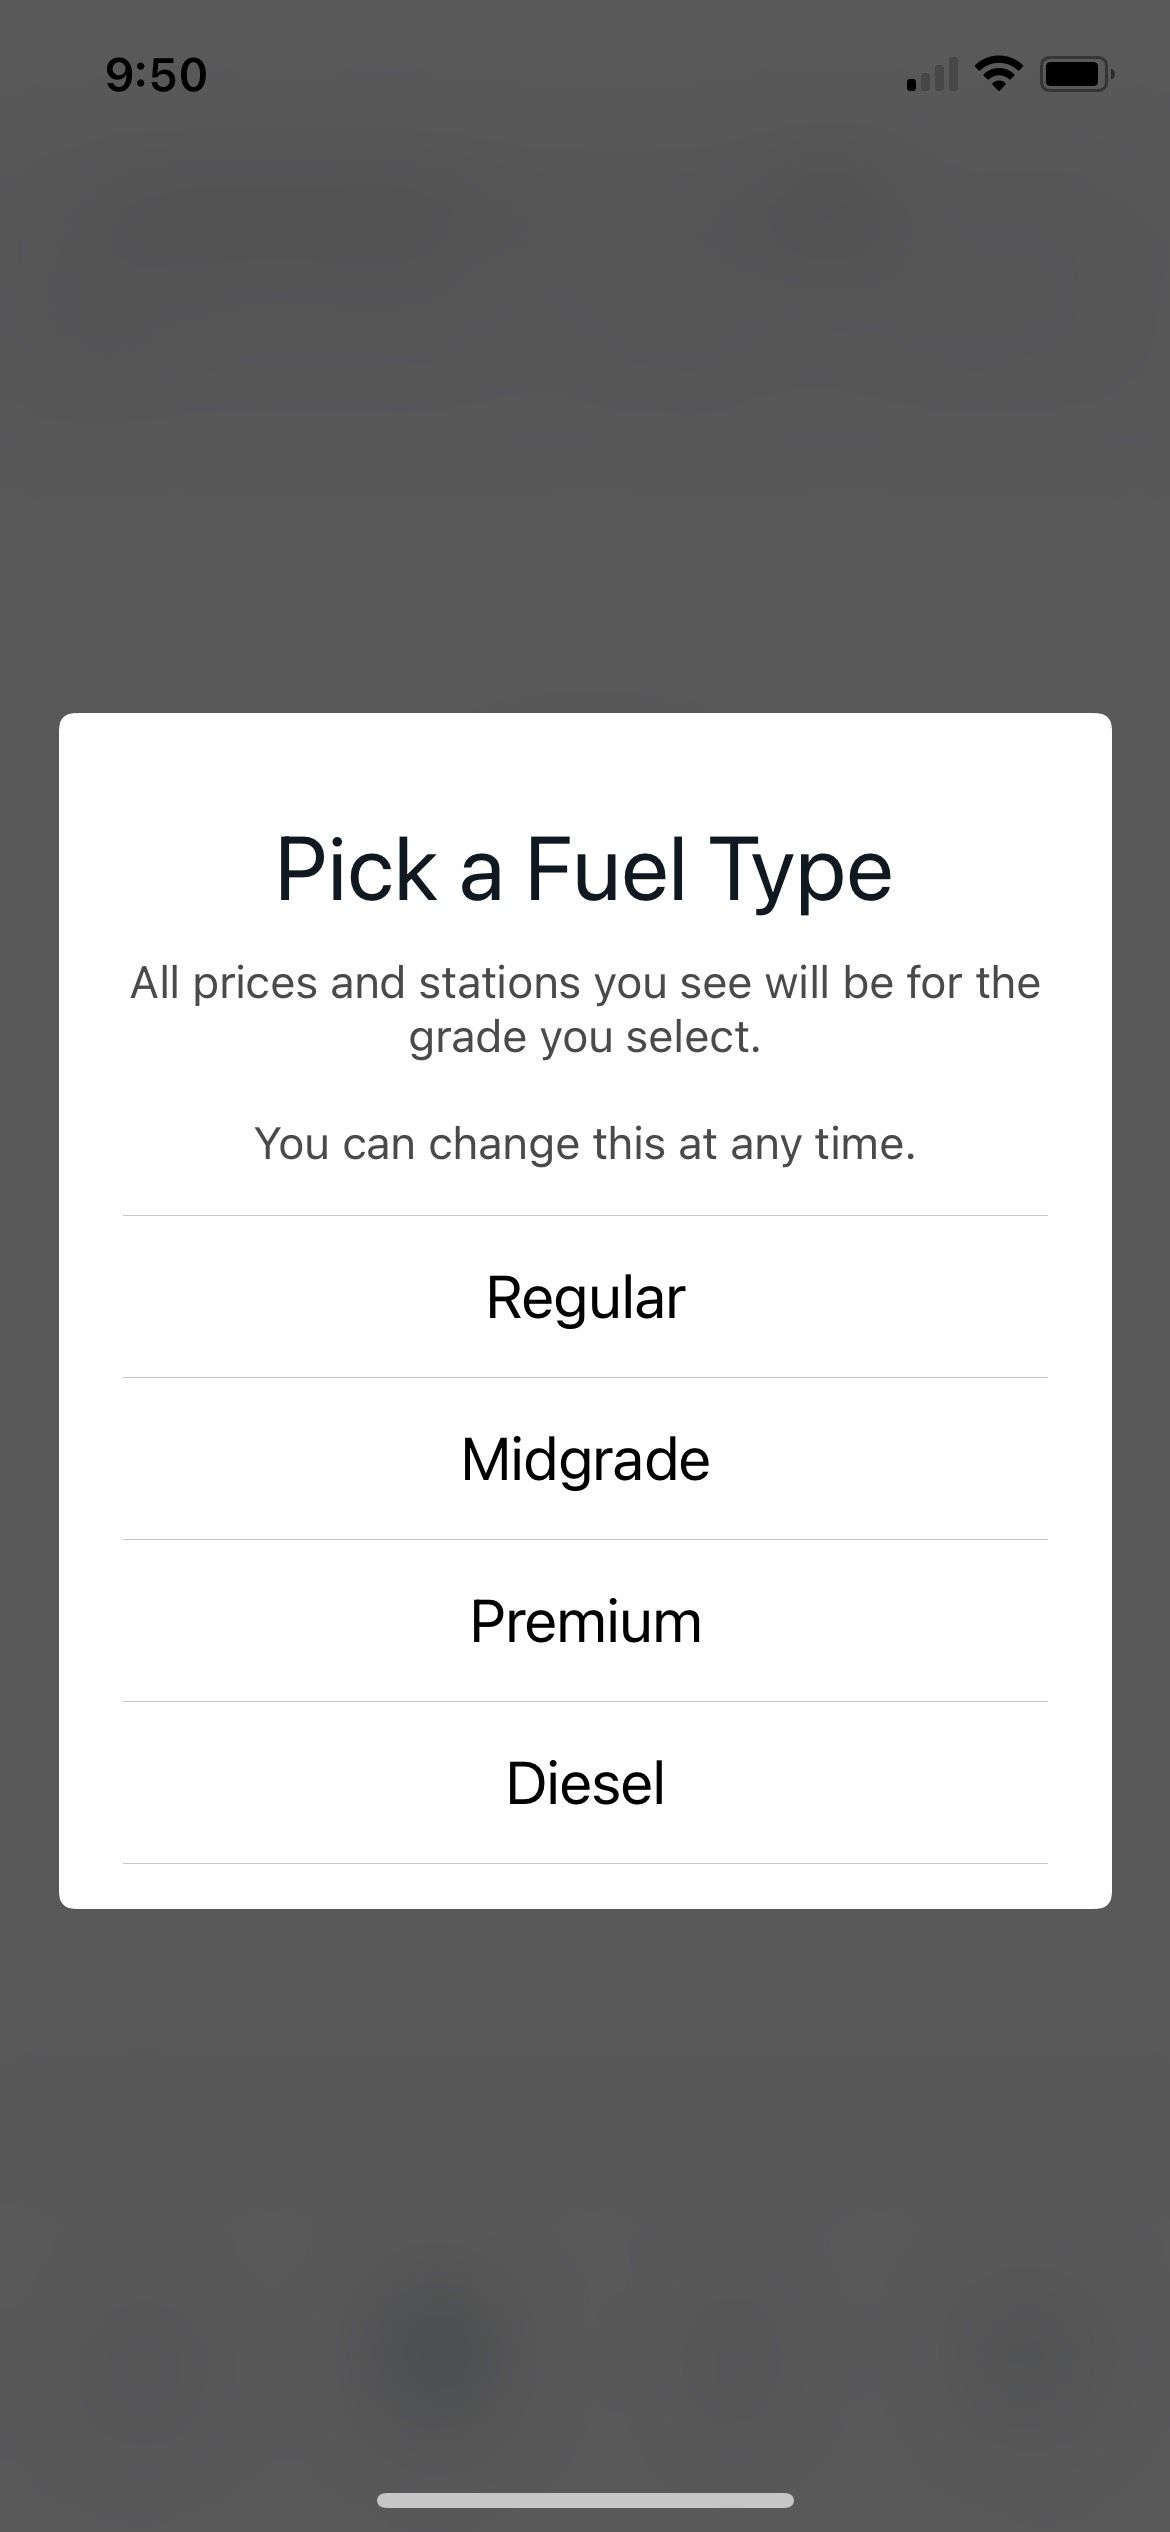The height and width of the screenshot is (2532, 1170).
Task: Choose the Diesel row in the dialog
Action: (585, 1783)
